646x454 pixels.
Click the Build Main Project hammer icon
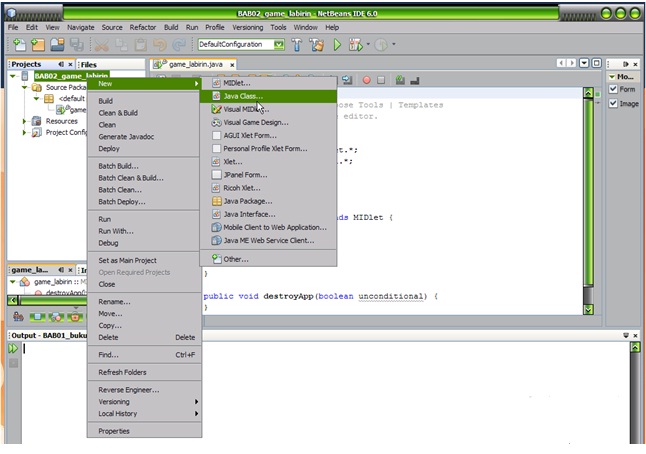[x=297, y=44]
